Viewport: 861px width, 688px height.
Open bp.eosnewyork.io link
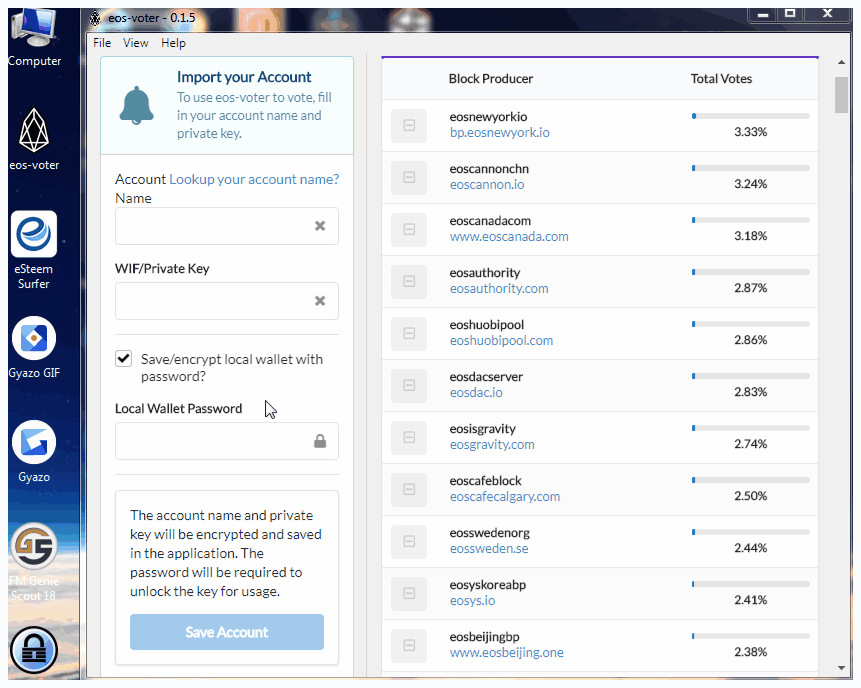(500, 132)
